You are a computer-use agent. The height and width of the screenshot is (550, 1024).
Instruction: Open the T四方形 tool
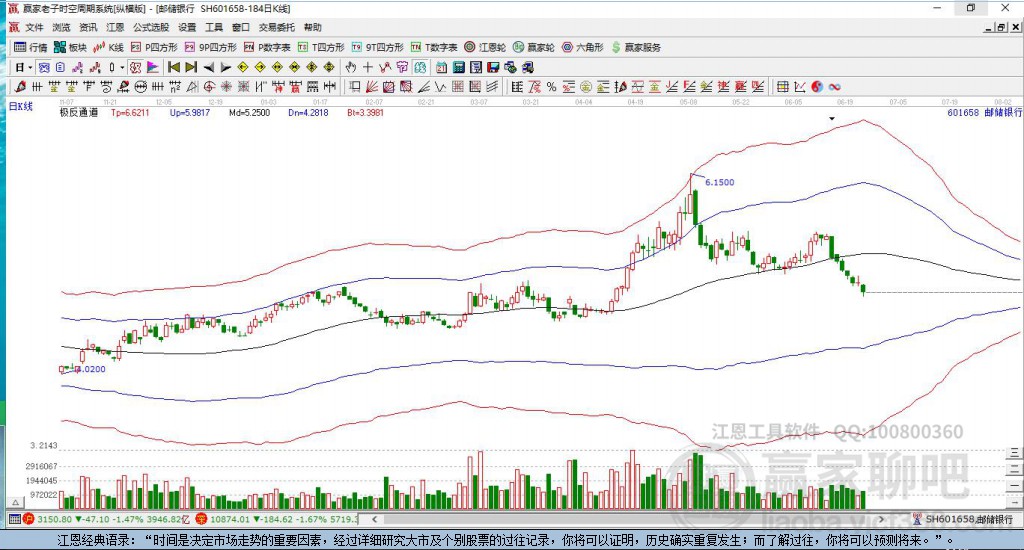[321, 47]
